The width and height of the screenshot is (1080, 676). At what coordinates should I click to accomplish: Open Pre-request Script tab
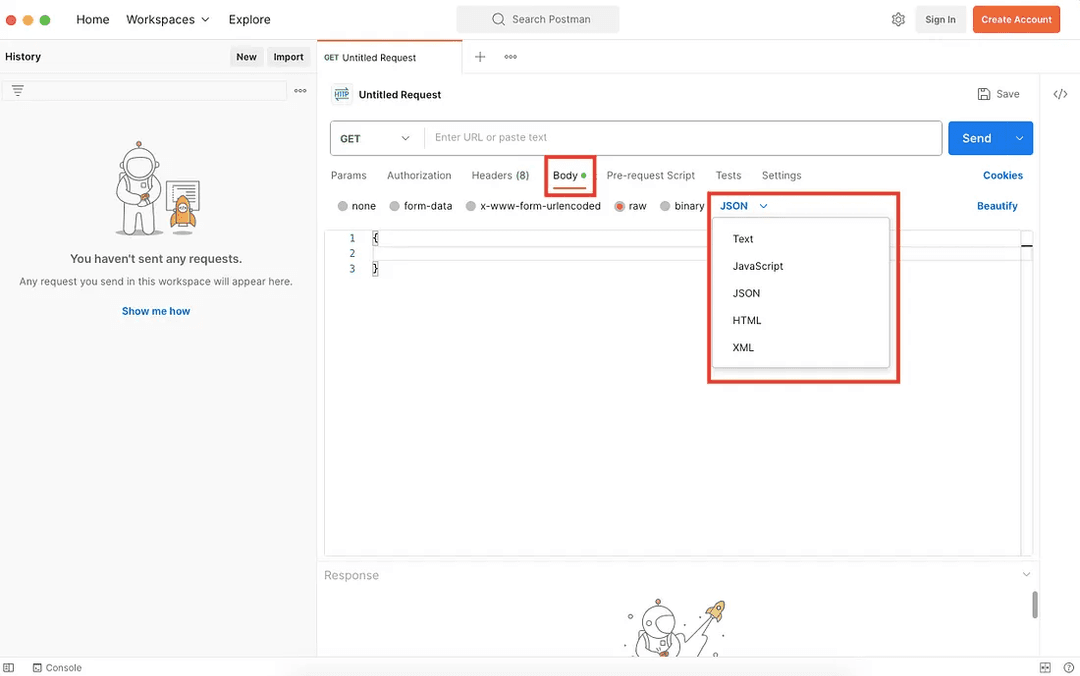(x=650, y=175)
